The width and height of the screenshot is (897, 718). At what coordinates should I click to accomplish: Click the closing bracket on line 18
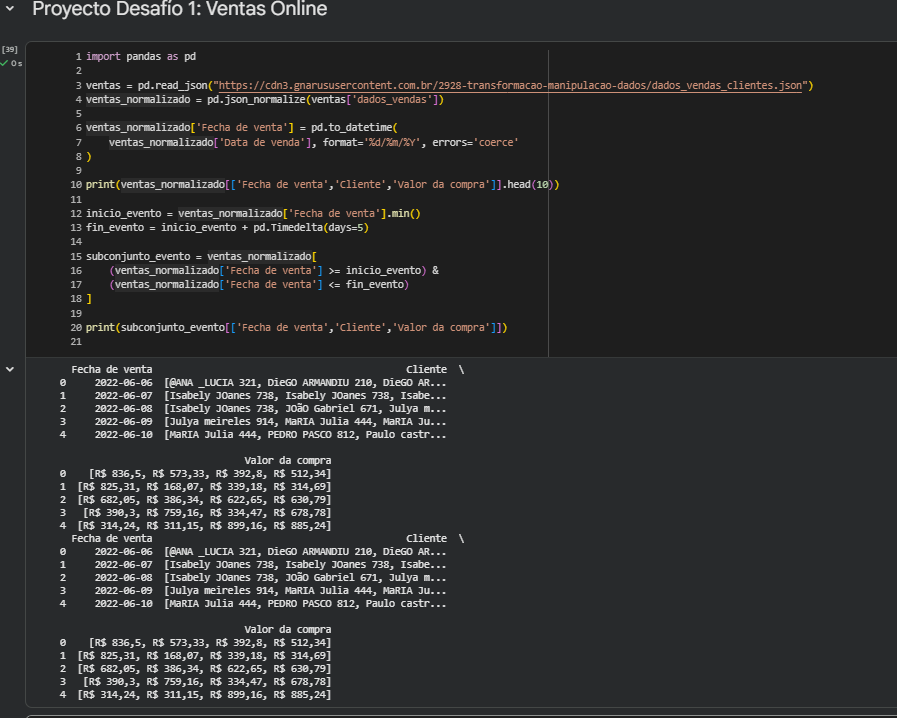click(x=89, y=299)
